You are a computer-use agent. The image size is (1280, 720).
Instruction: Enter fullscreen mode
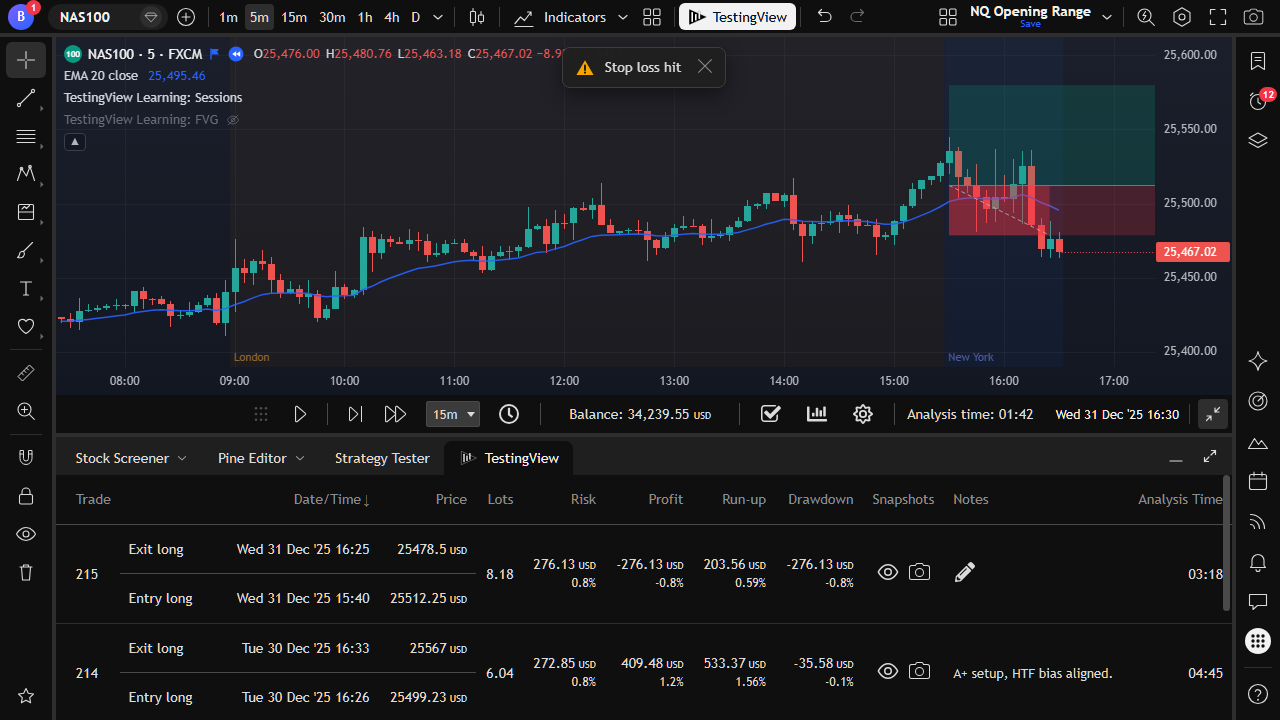tap(1217, 17)
